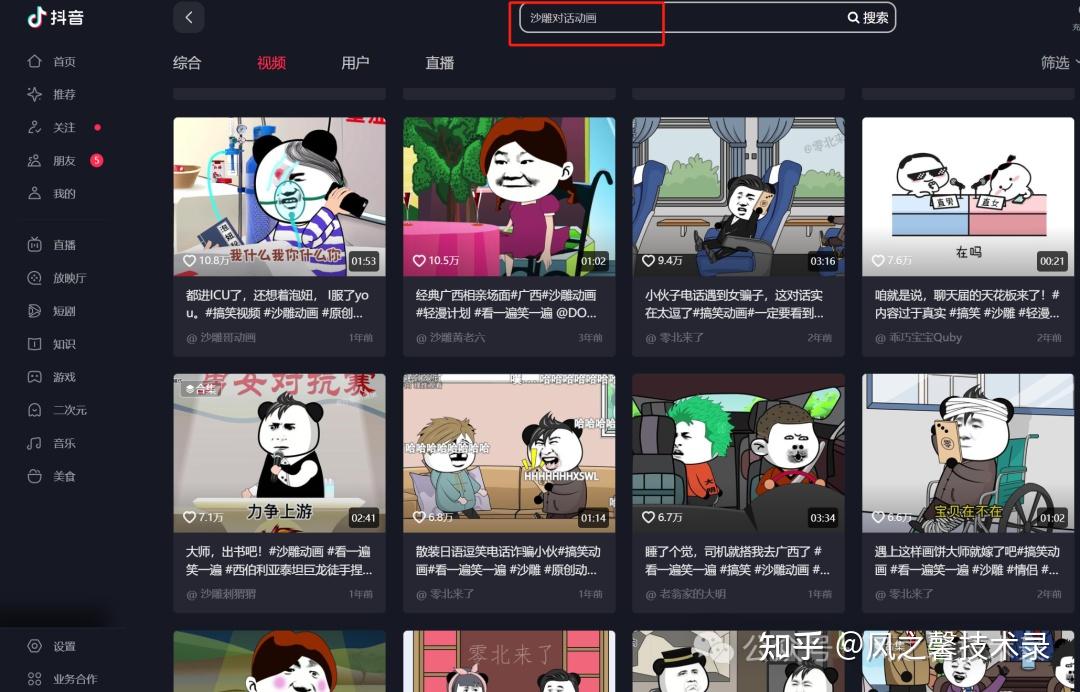The image size is (1080, 692).
Task: Switch to the 用户 users tab
Action: tap(355, 62)
